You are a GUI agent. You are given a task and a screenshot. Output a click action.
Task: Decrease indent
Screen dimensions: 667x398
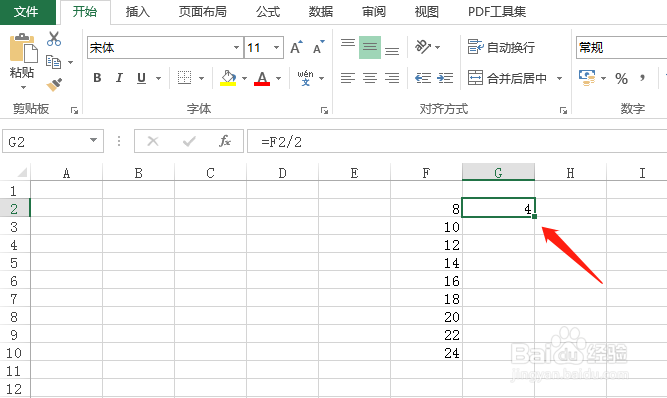423,78
